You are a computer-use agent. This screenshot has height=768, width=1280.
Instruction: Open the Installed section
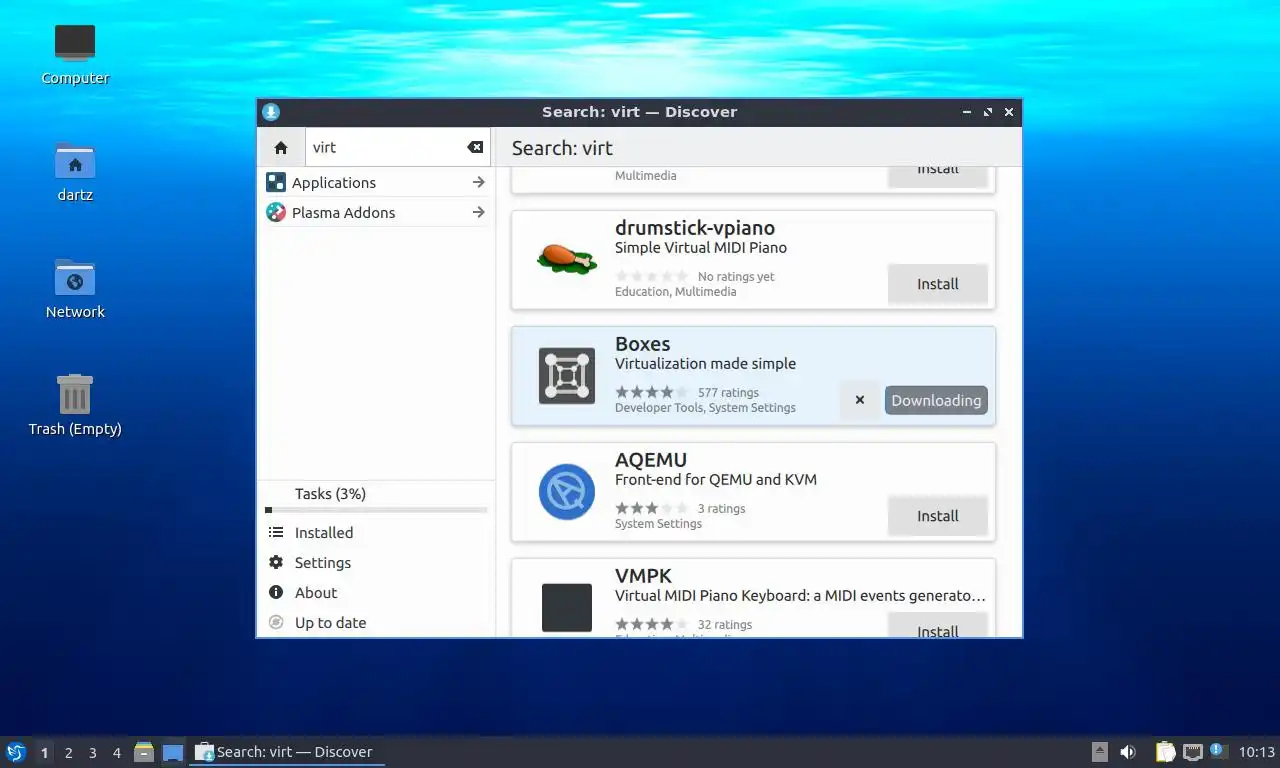pyautogui.click(x=376, y=532)
